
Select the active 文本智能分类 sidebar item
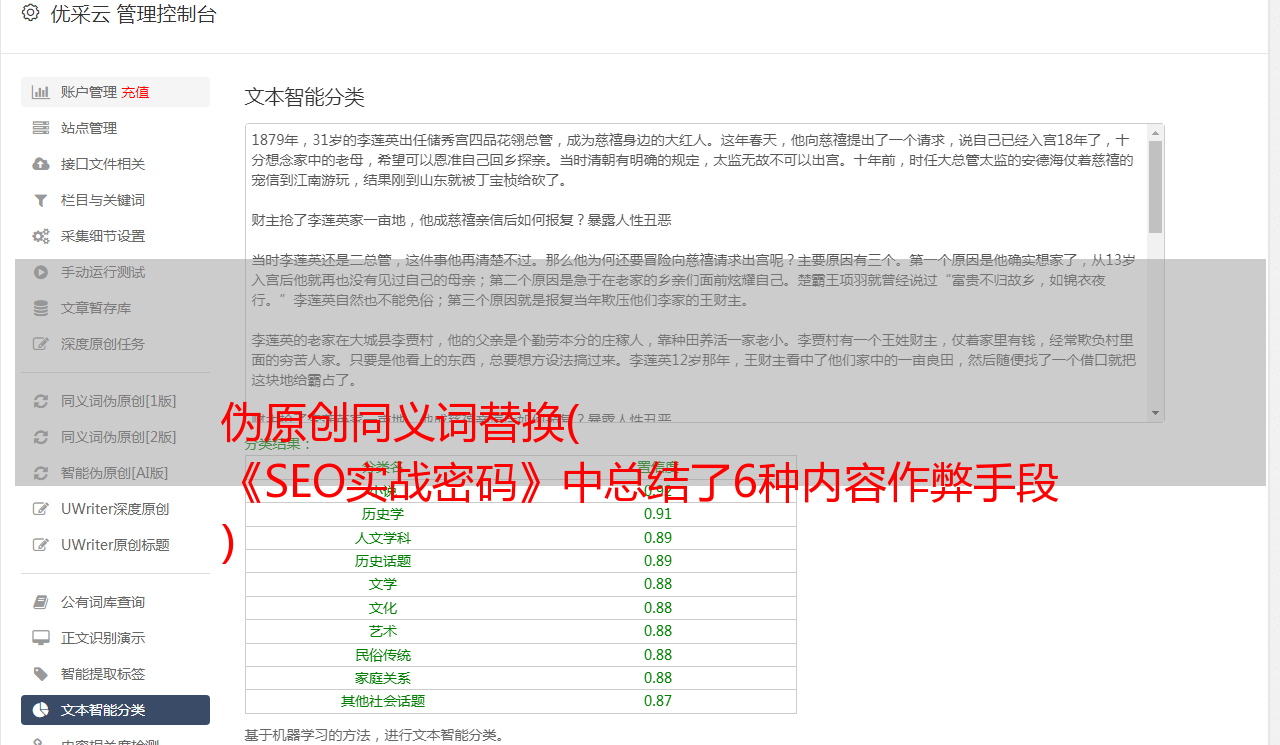pos(115,710)
